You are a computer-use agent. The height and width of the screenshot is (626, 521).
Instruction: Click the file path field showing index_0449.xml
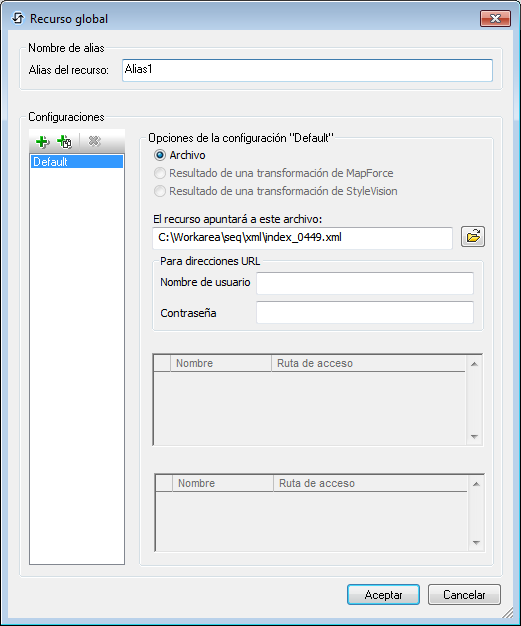tap(302, 238)
